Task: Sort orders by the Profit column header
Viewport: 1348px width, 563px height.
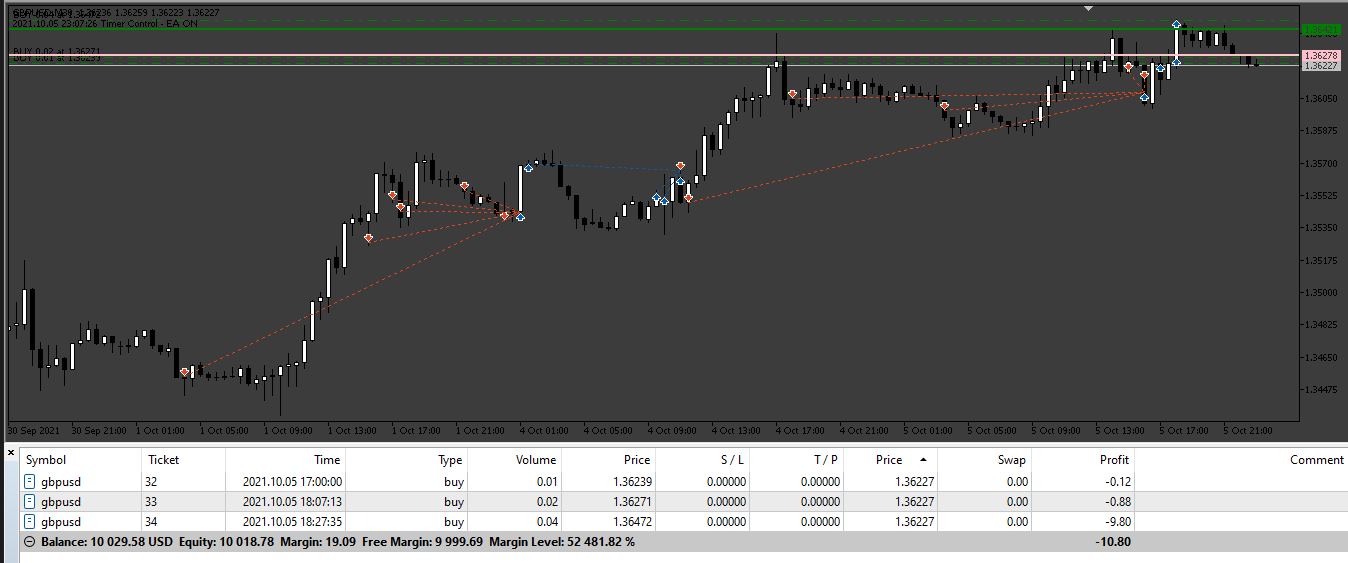Action: [x=1113, y=460]
